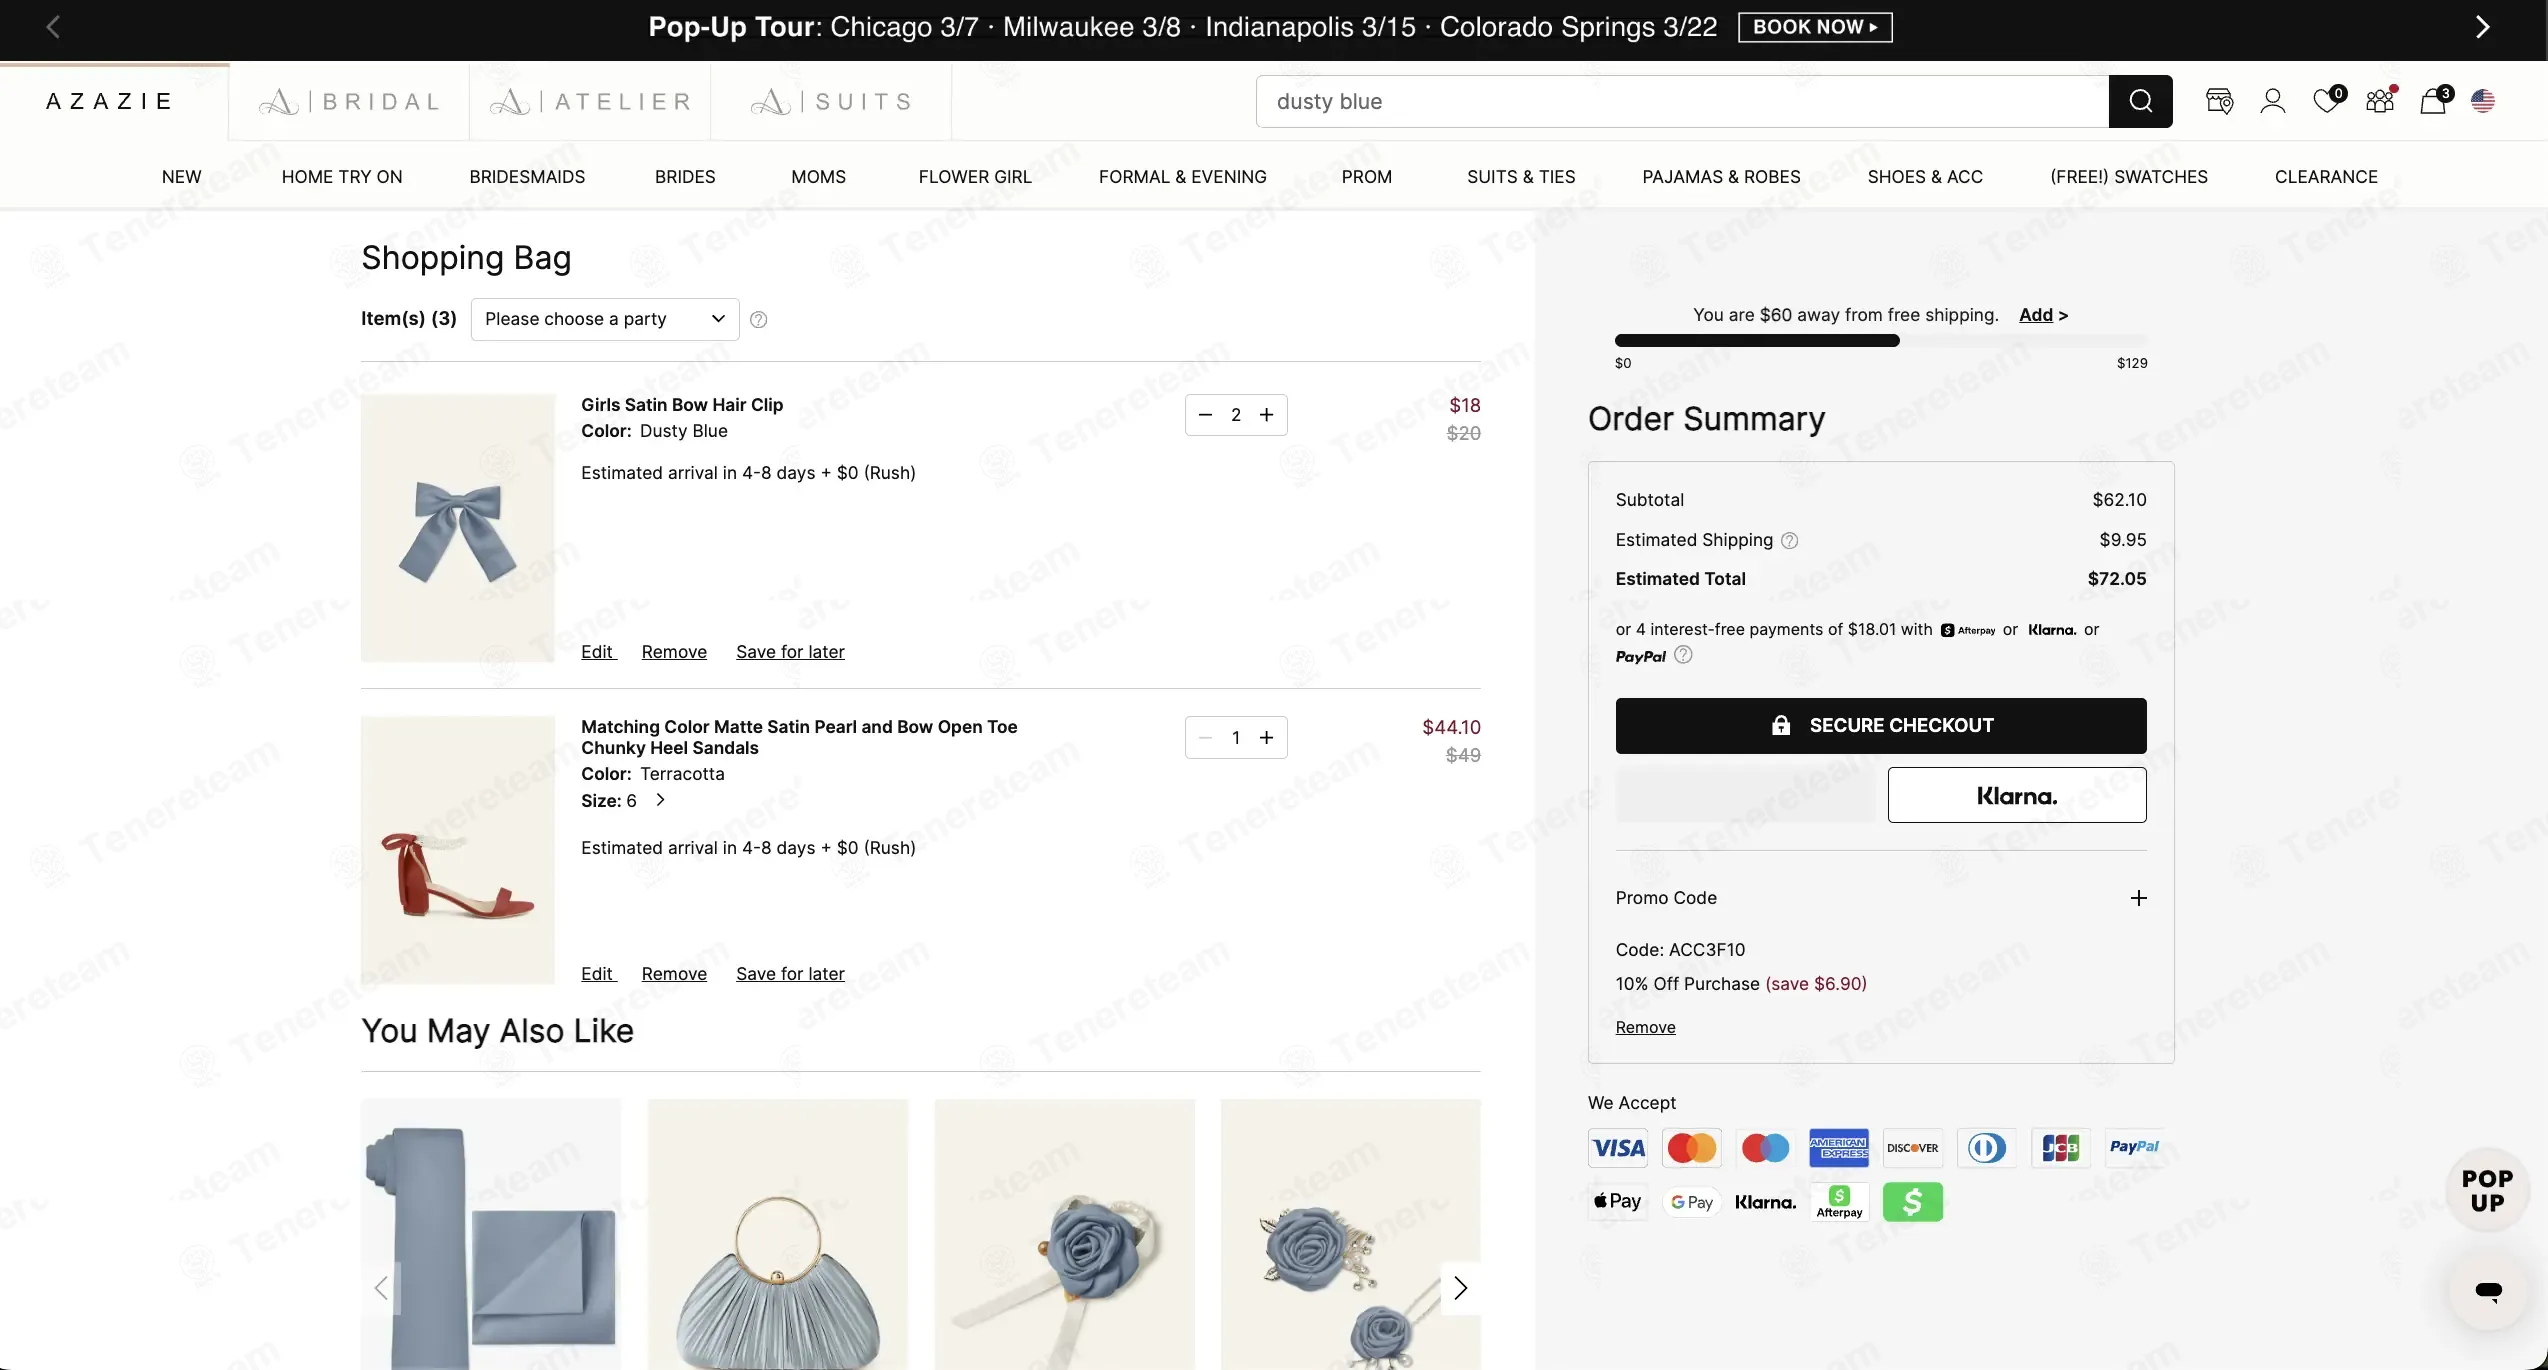Open (FREE!) SWATCHES menu
Image resolution: width=2548 pixels, height=1370 pixels.
tap(2129, 177)
